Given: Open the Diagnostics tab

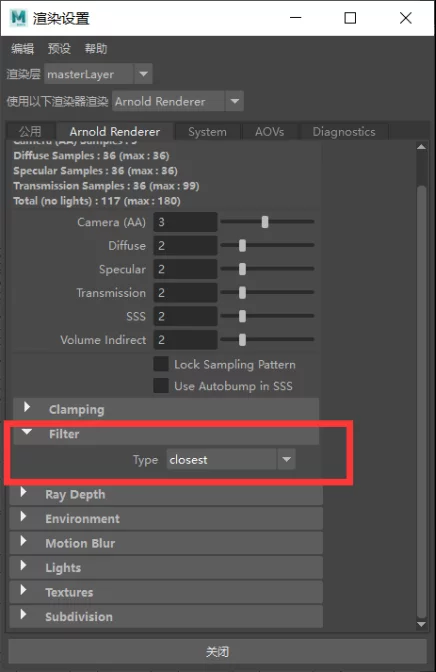Looking at the screenshot, I should coord(344,132).
